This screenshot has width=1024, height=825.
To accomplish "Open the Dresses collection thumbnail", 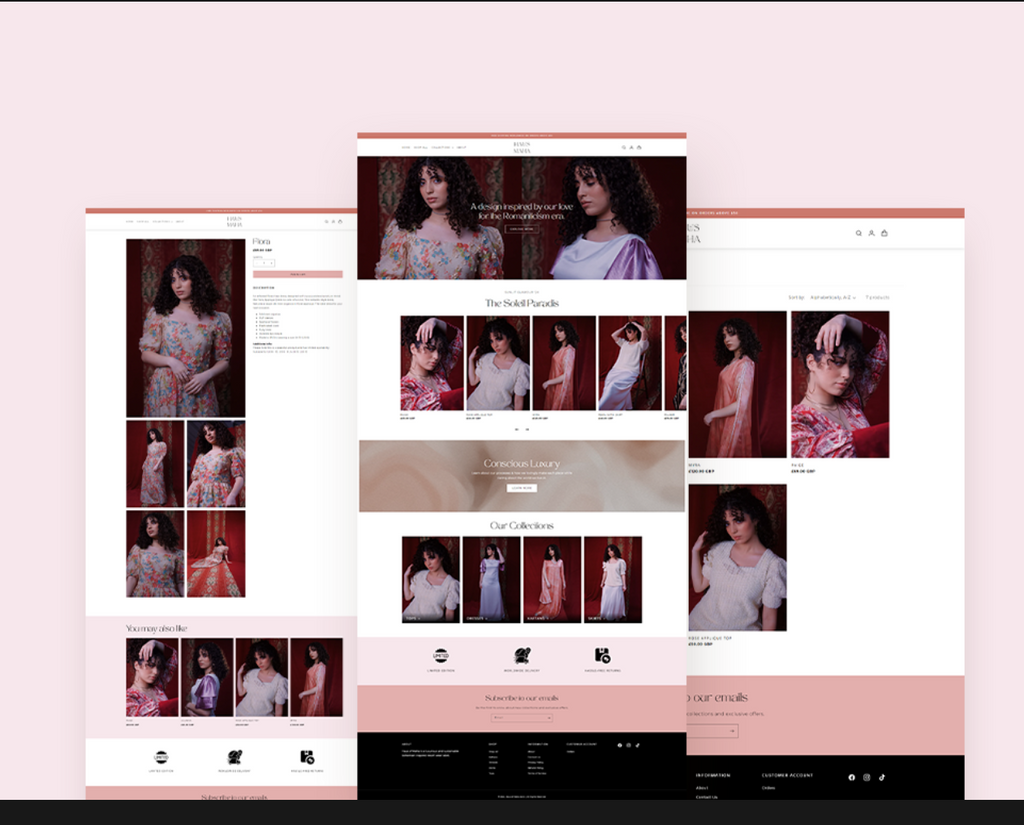I will (492, 579).
